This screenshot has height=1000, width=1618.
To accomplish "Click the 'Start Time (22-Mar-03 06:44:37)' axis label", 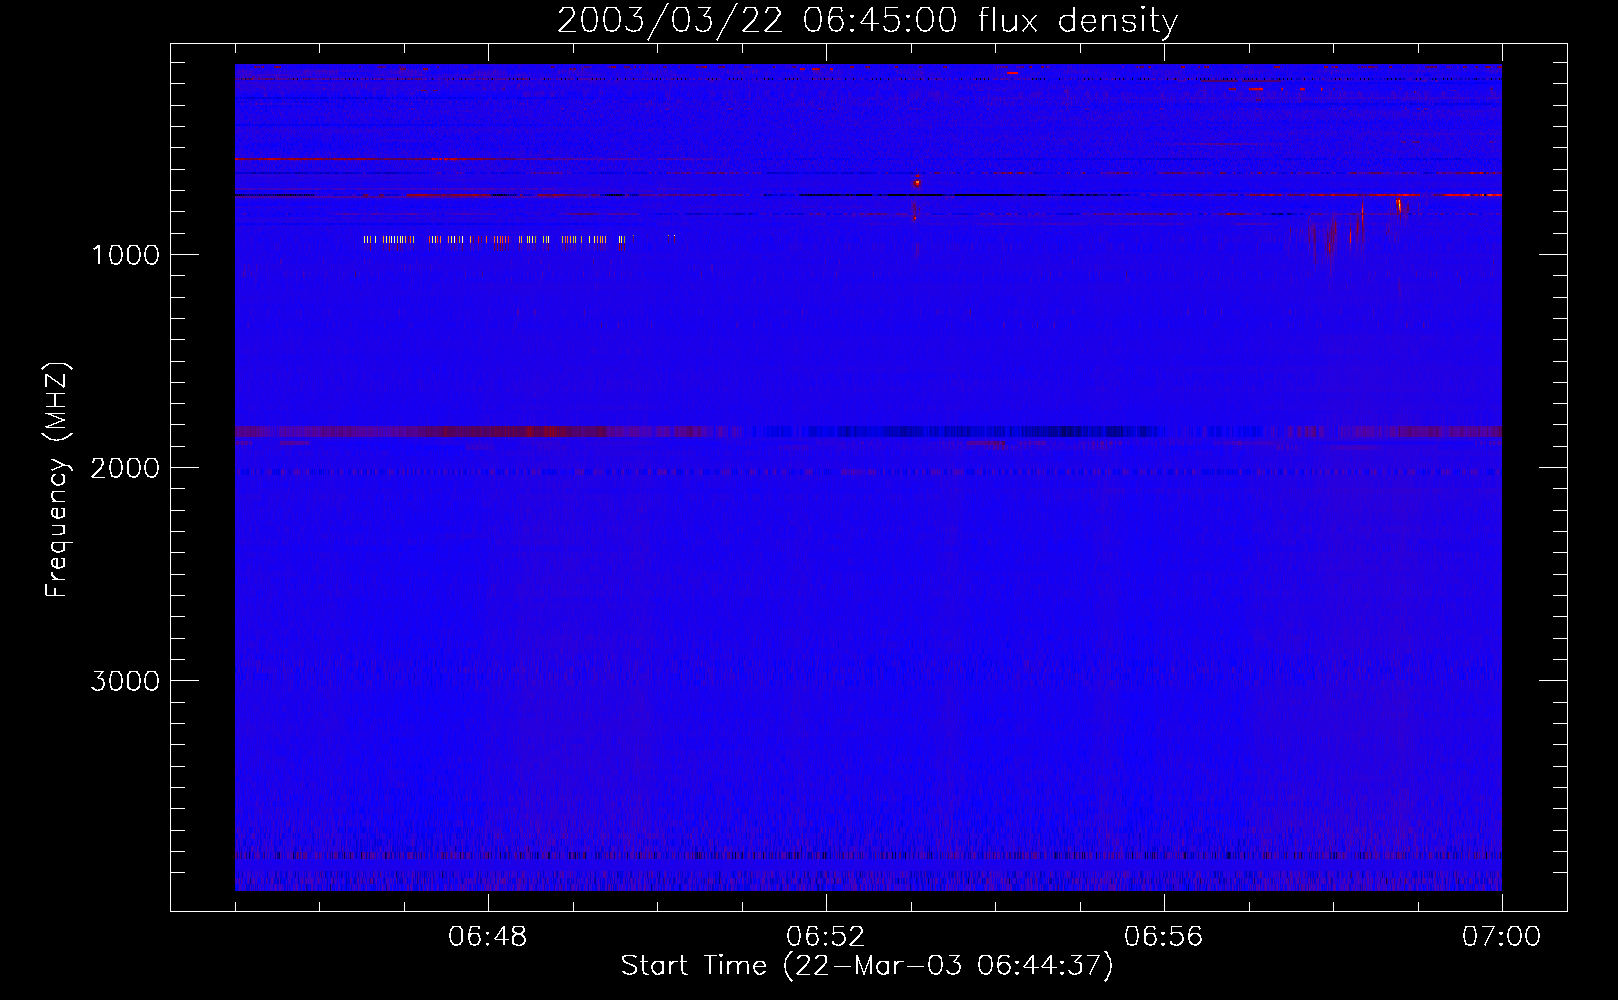I will point(867,966).
